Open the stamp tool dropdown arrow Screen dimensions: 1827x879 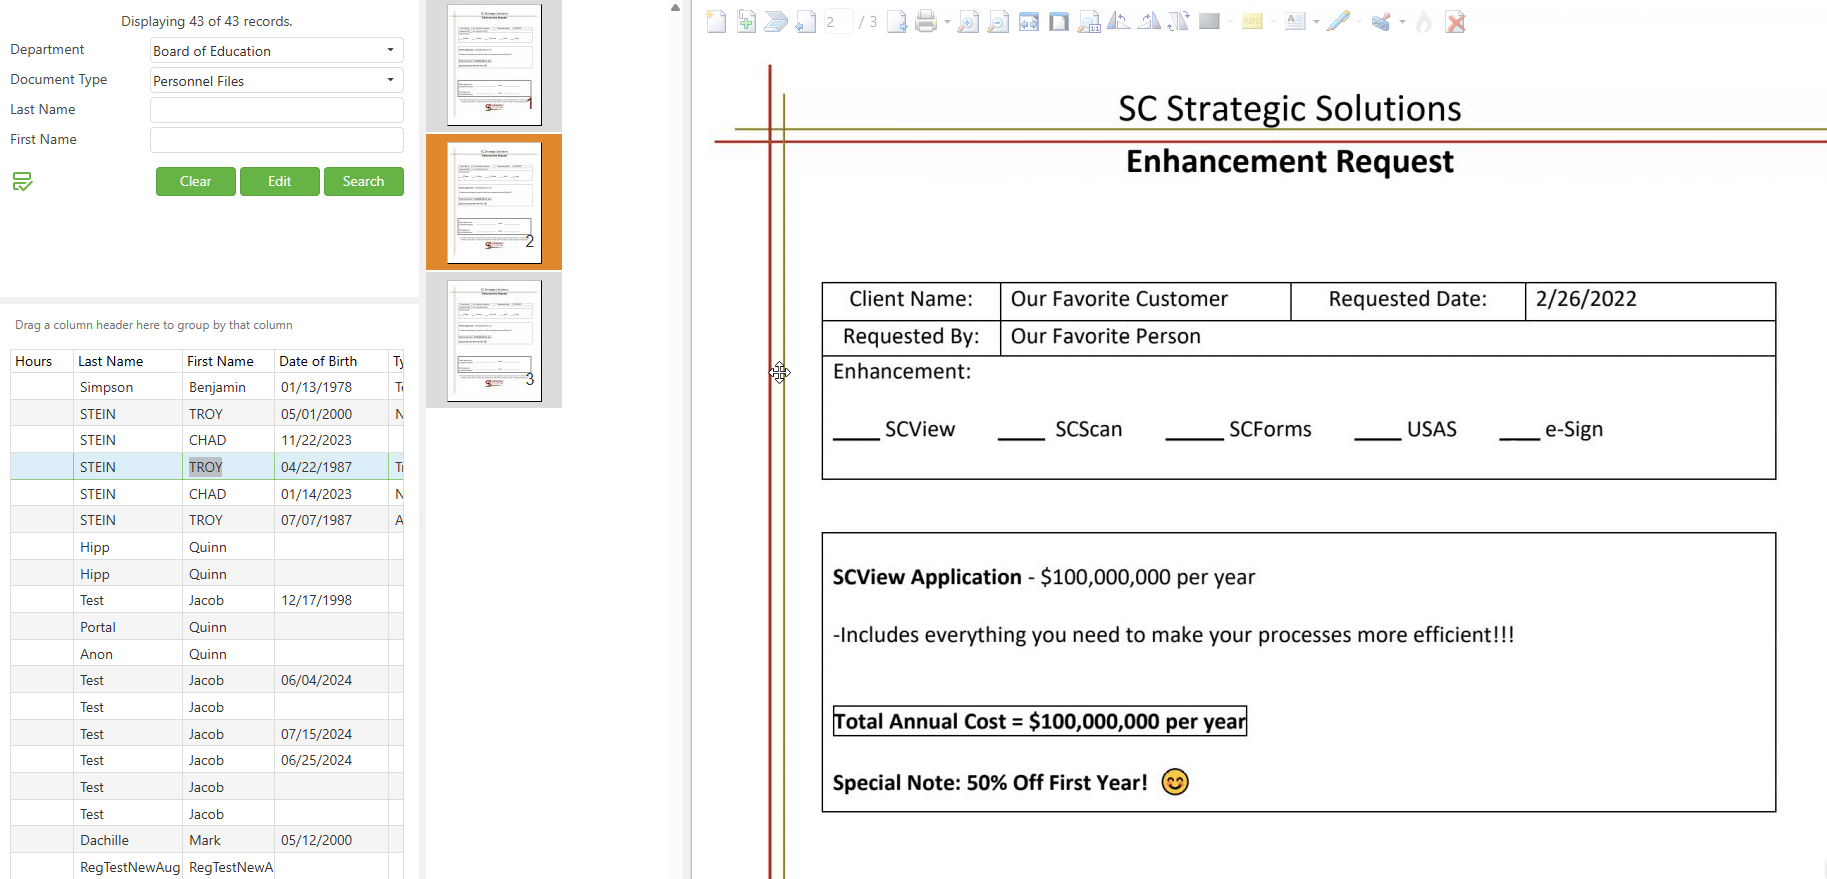(1402, 21)
